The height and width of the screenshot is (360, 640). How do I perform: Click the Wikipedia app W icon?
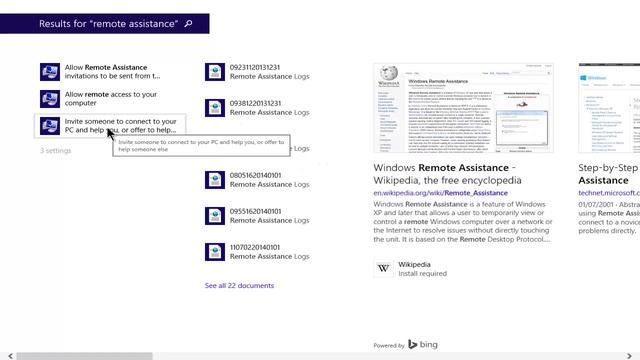(383, 269)
